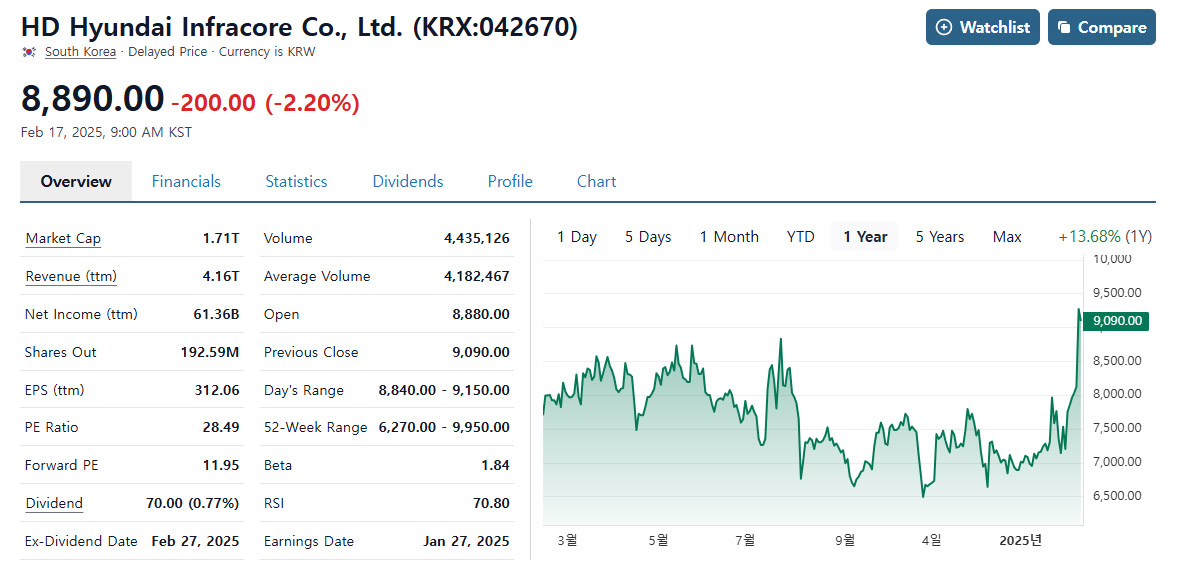
Task: Open the Statistics tab
Action: (296, 181)
